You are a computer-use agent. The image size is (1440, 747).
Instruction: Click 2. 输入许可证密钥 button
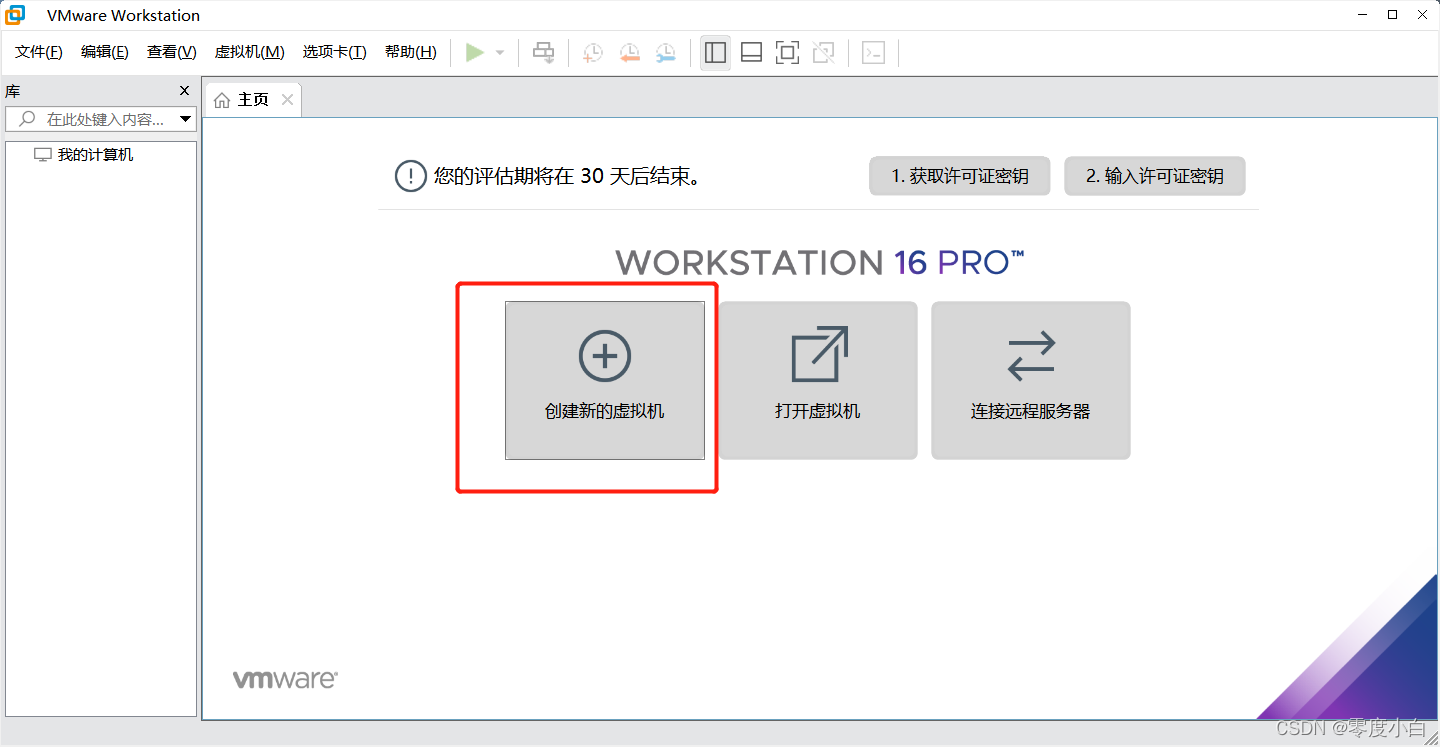click(x=1155, y=176)
